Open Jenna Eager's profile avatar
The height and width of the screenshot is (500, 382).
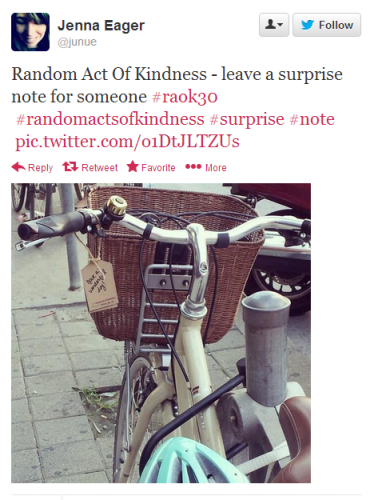click(x=30, y=32)
